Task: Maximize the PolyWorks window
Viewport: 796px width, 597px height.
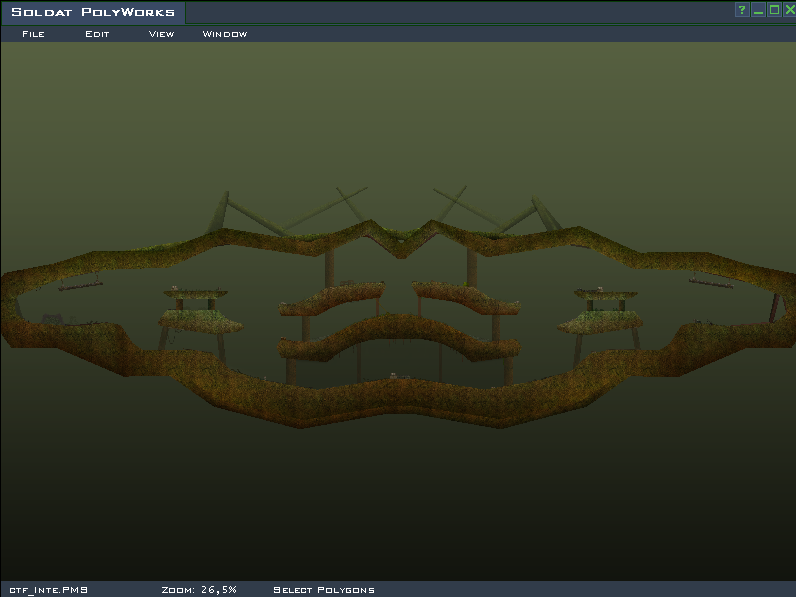Action: pyautogui.click(x=774, y=10)
